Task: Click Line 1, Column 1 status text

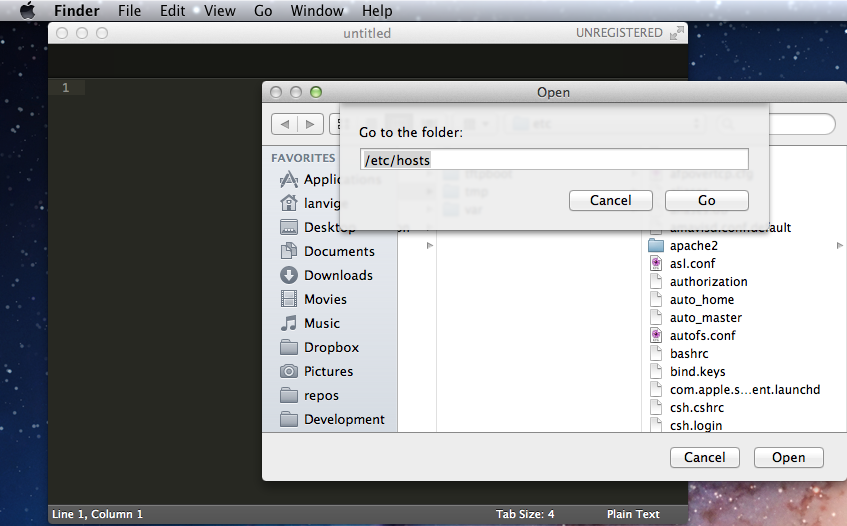Action: click(97, 514)
